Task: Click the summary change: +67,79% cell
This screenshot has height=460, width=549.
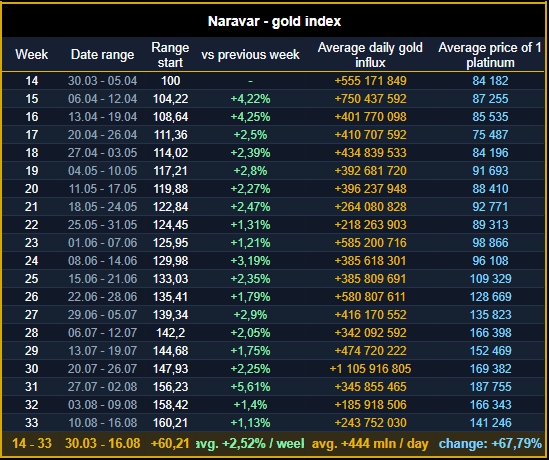Action: 490,444
